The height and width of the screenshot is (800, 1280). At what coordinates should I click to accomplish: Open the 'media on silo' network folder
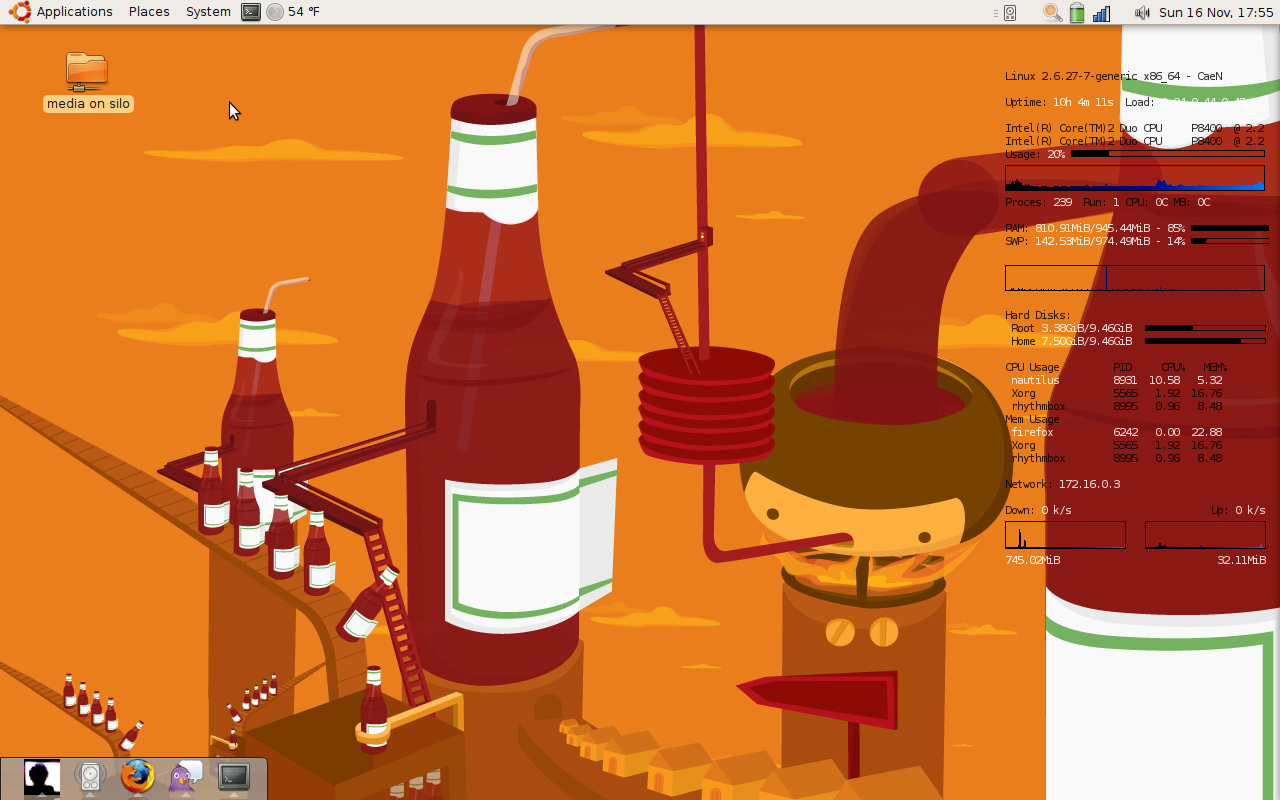point(87,71)
